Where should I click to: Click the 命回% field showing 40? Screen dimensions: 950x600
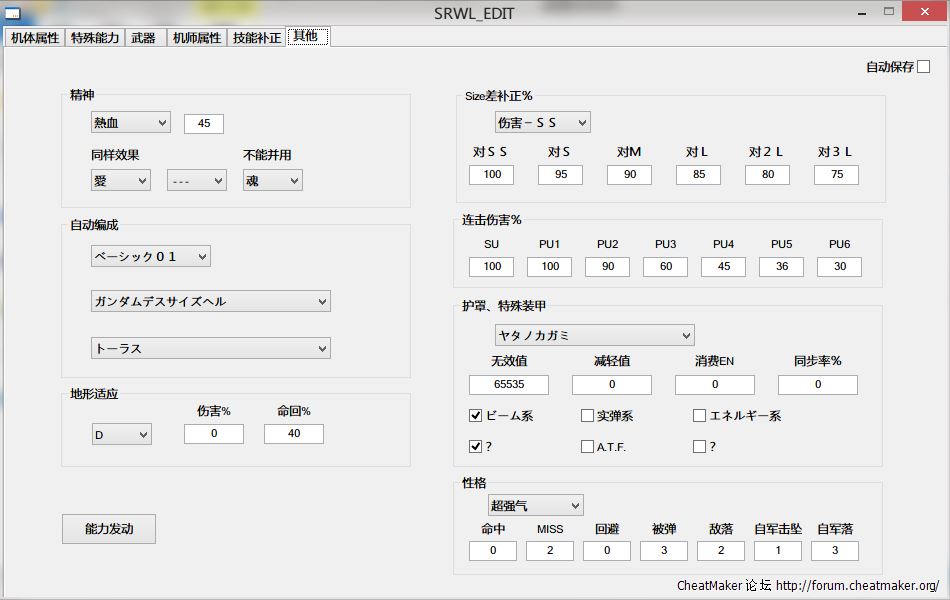293,433
